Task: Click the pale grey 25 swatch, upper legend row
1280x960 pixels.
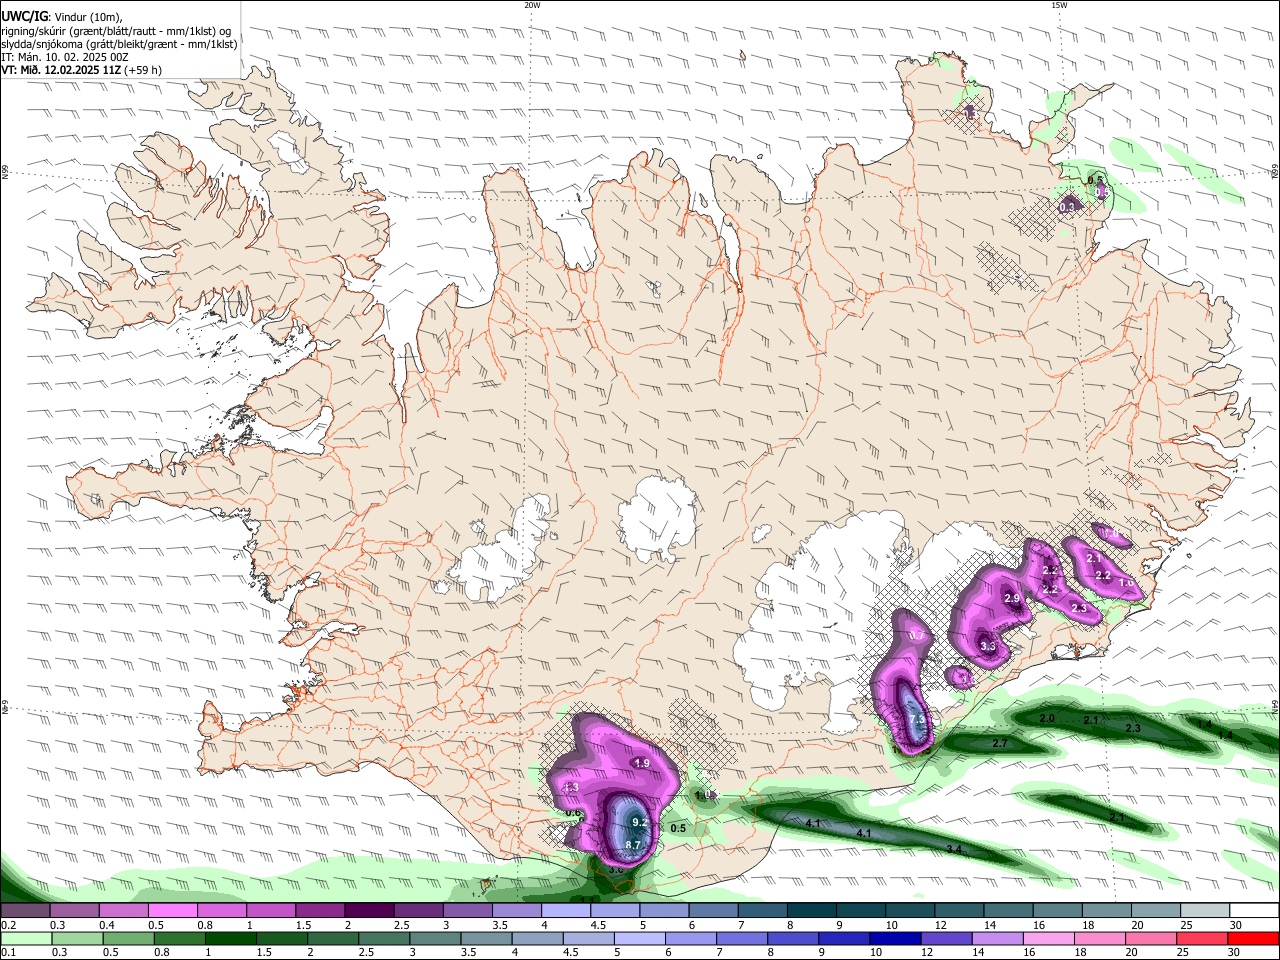Action: pos(1205,911)
